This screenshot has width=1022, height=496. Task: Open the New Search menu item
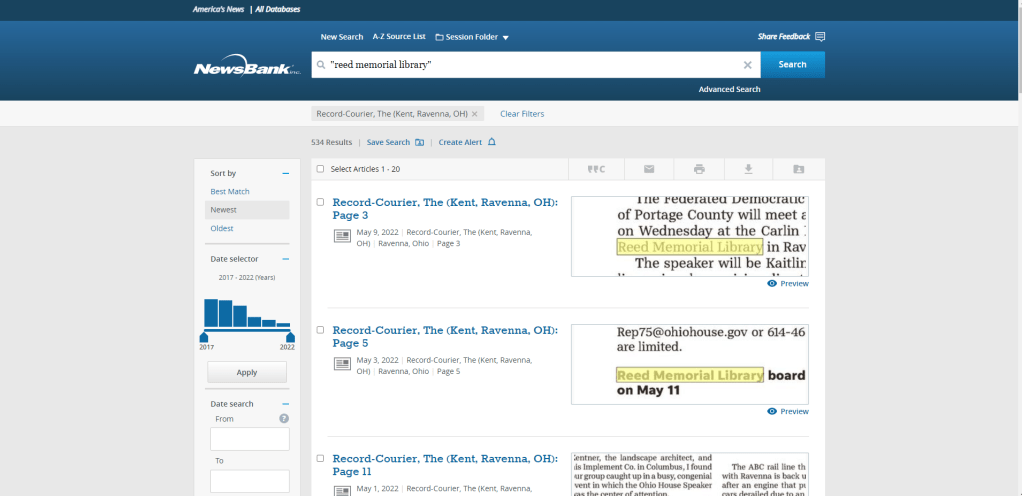(342, 37)
